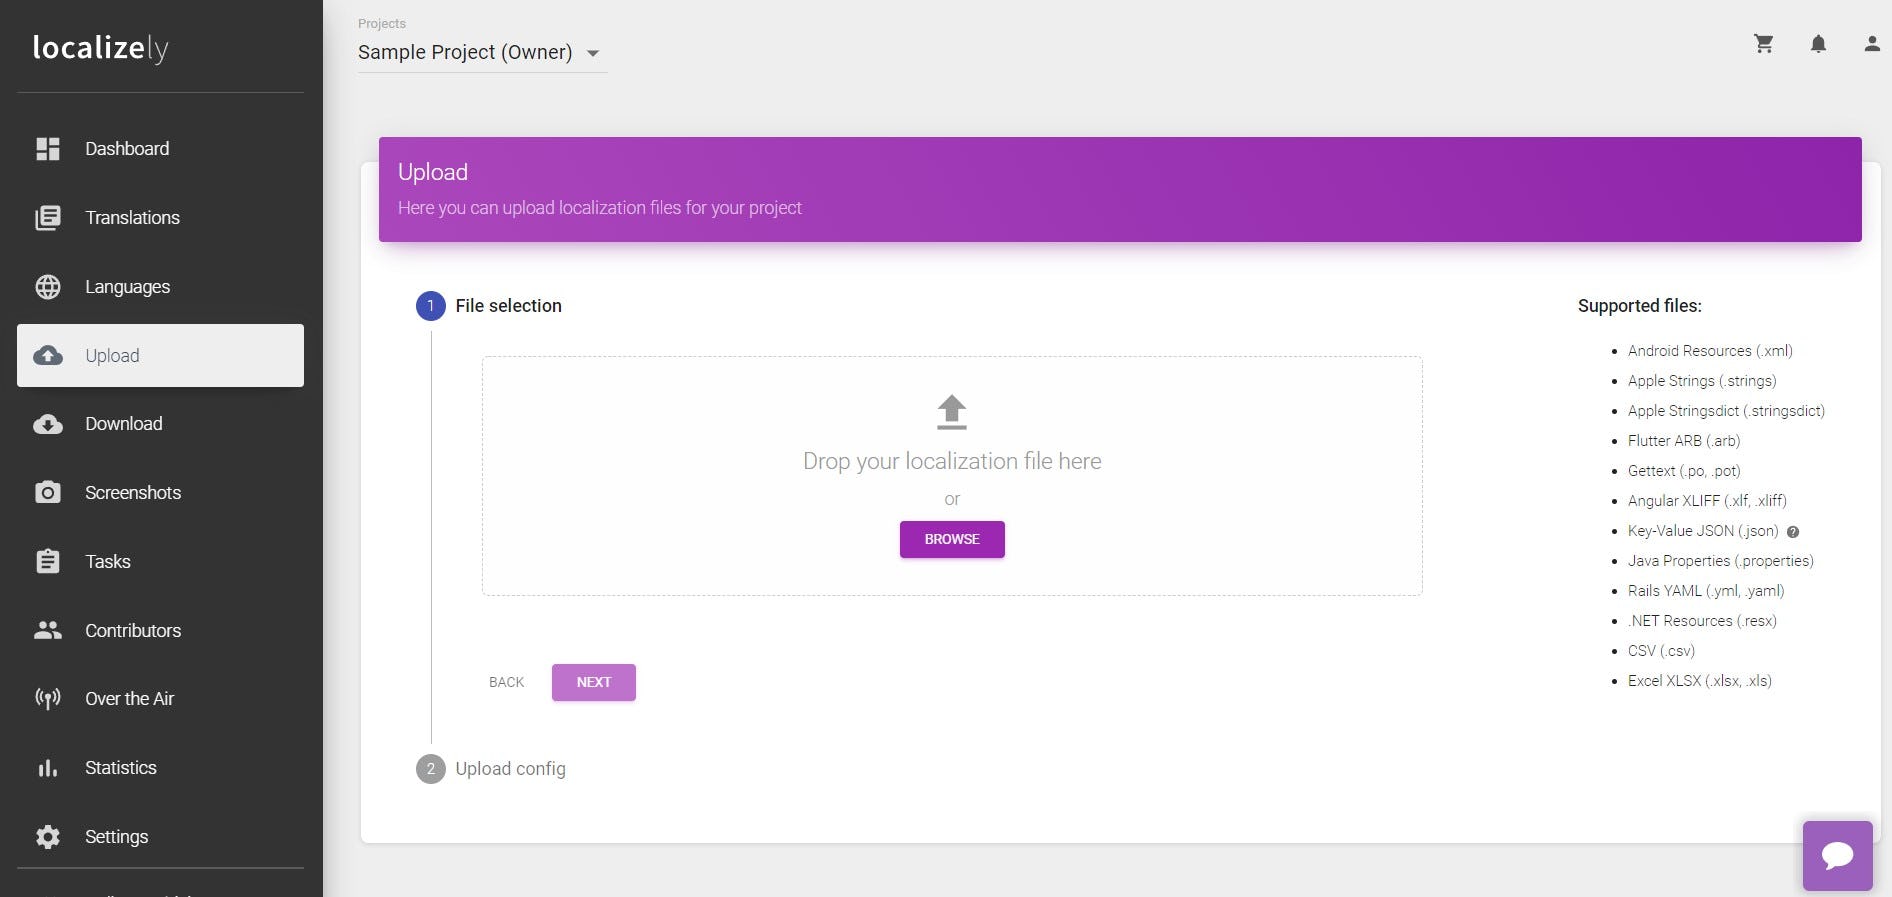
Task: Expand the Sample Project (Owner) dropdown
Action: (482, 53)
